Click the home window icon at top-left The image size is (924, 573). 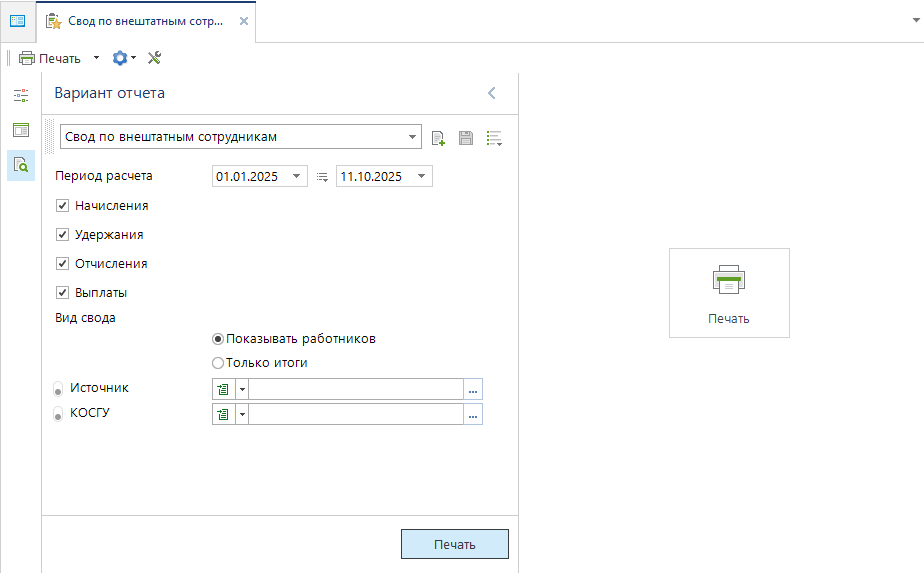[x=17, y=21]
